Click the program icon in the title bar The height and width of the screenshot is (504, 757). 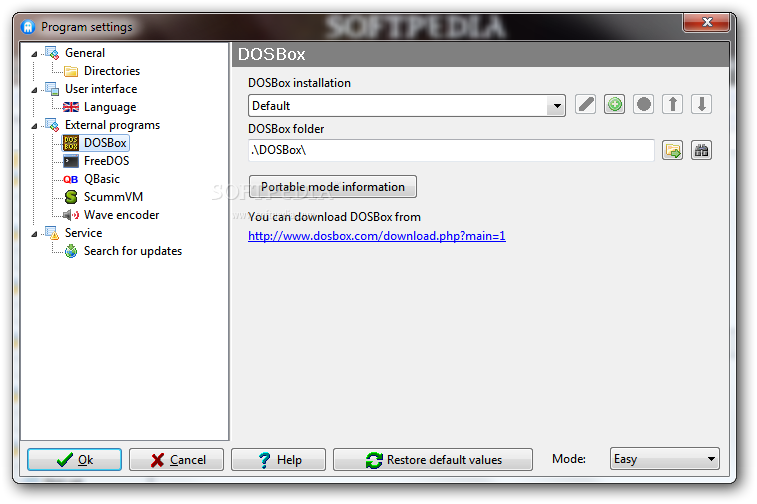pos(28,27)
